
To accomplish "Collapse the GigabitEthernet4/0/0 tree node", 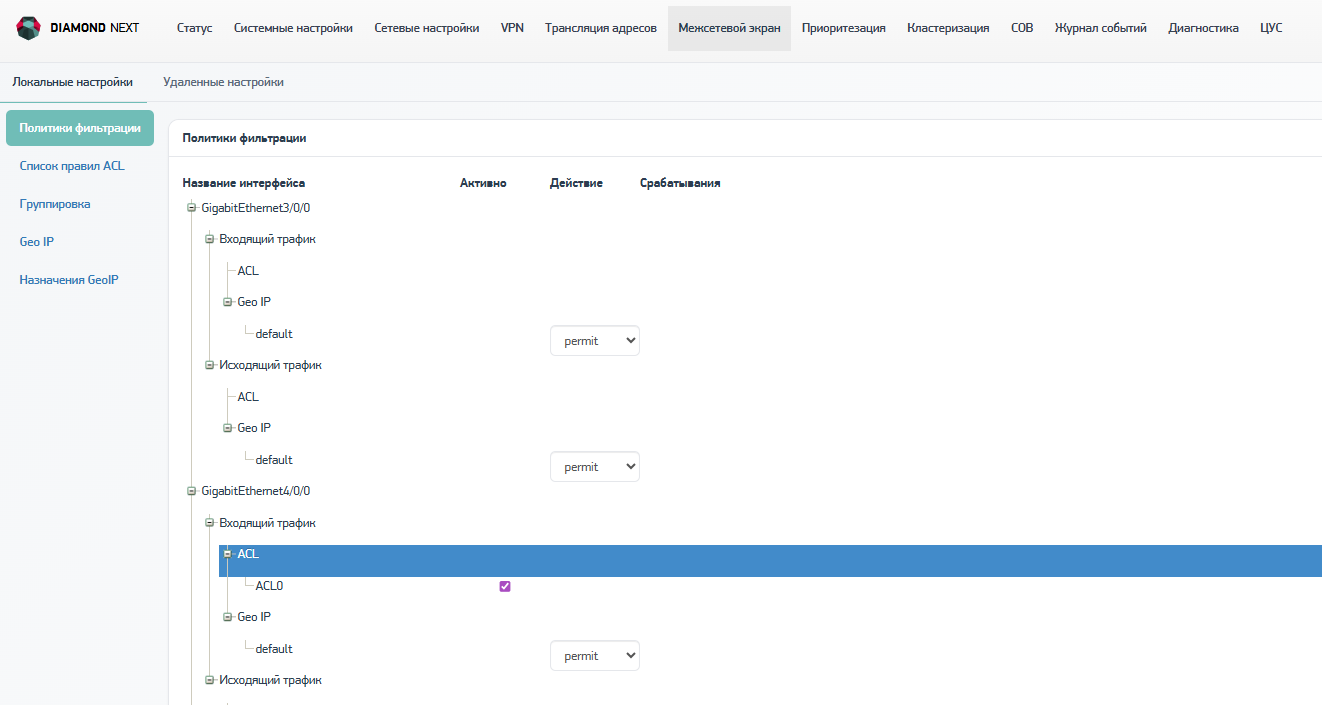I will click(x=192, y=491).
